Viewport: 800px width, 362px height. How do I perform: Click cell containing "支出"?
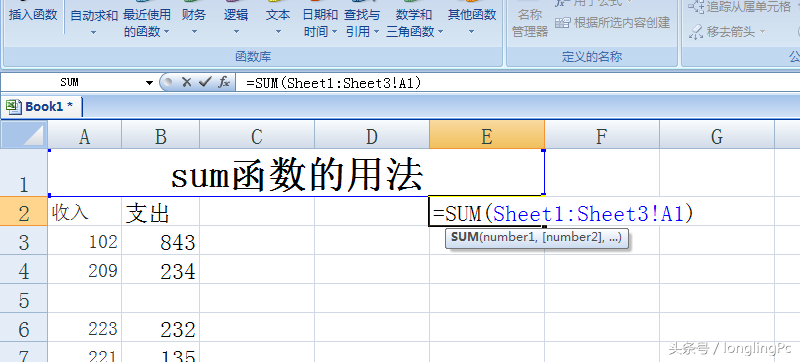click(x=161, y=212)
